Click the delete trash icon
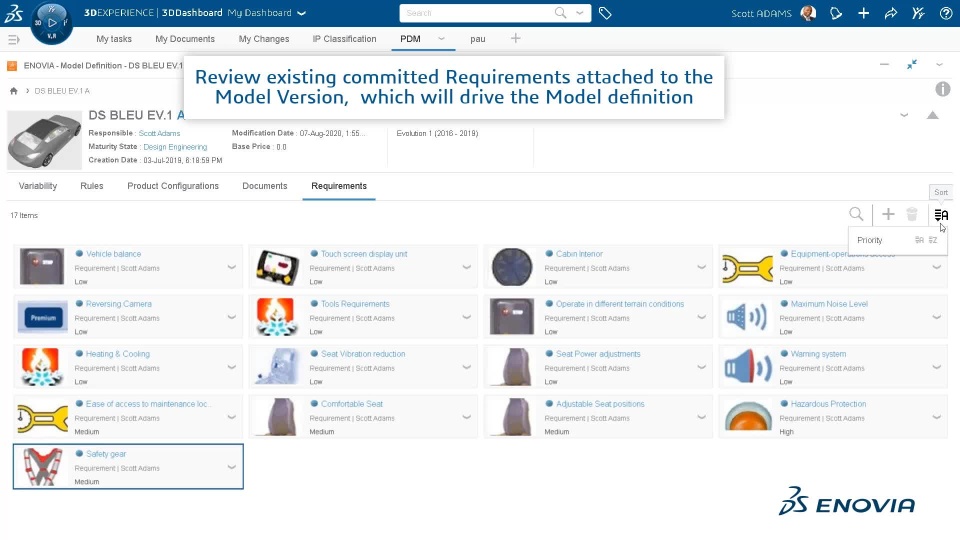The height and width of the screenshot is (540, 960). (x=912, y=214)
